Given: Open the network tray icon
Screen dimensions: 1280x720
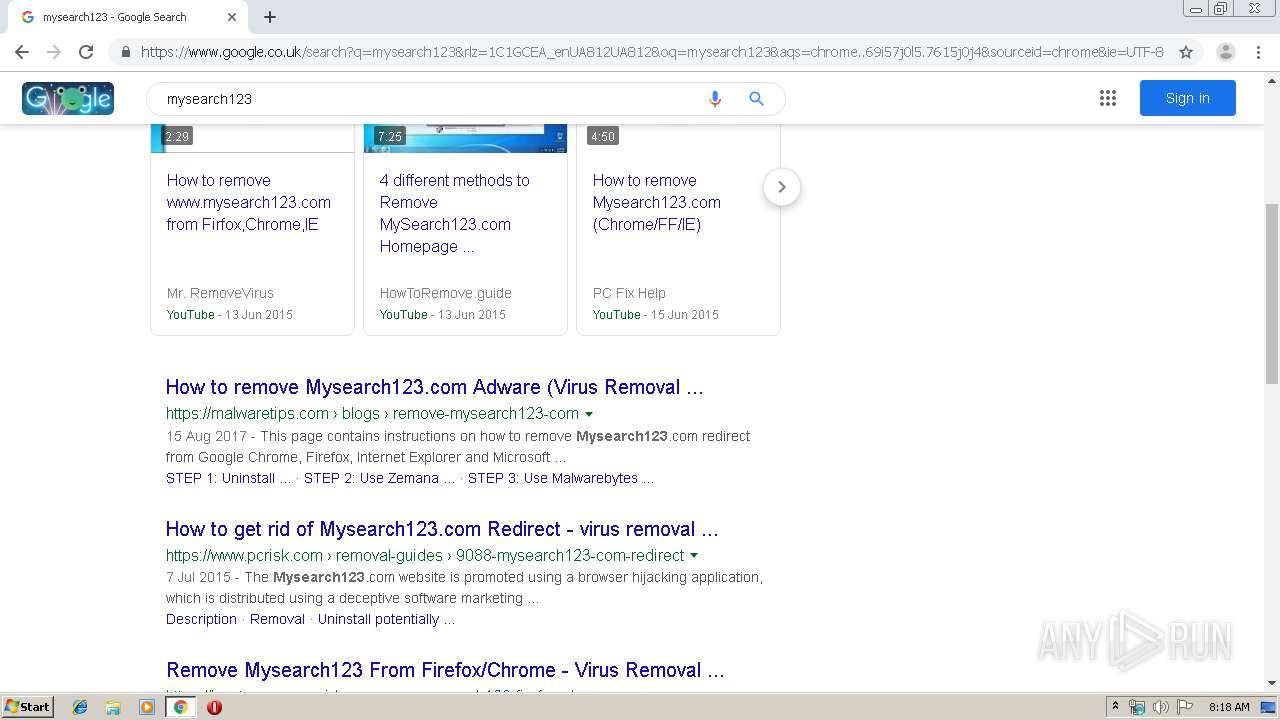Looking at the screenshot, I should point(1137,707).
